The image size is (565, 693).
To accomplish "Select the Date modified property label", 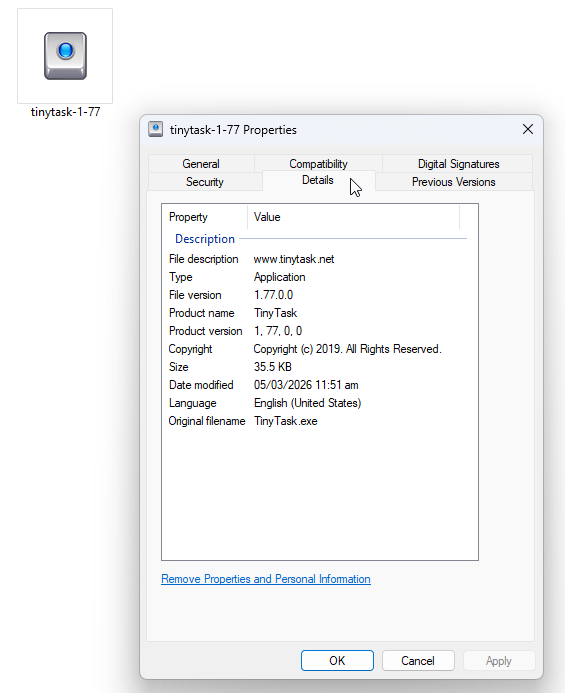I will click(x=201, y=385).
